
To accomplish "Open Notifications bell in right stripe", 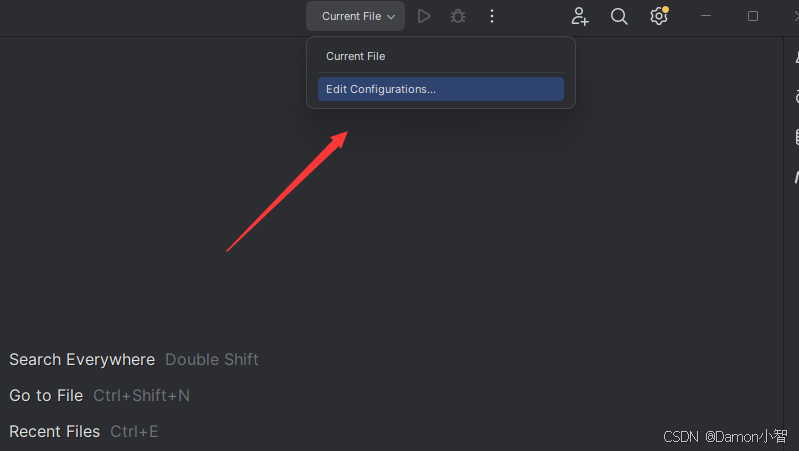I will 796,57.
